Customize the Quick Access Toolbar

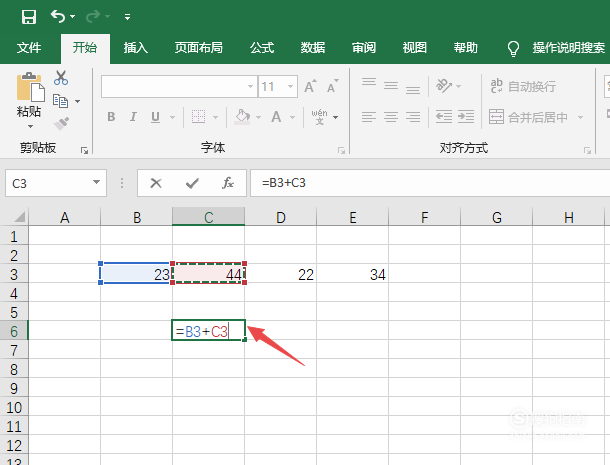pos(127,17)
